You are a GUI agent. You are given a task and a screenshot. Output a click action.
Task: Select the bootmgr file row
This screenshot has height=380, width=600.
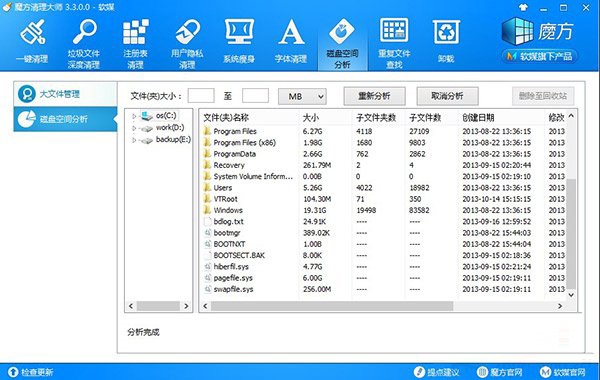click(x=383, y=233)
